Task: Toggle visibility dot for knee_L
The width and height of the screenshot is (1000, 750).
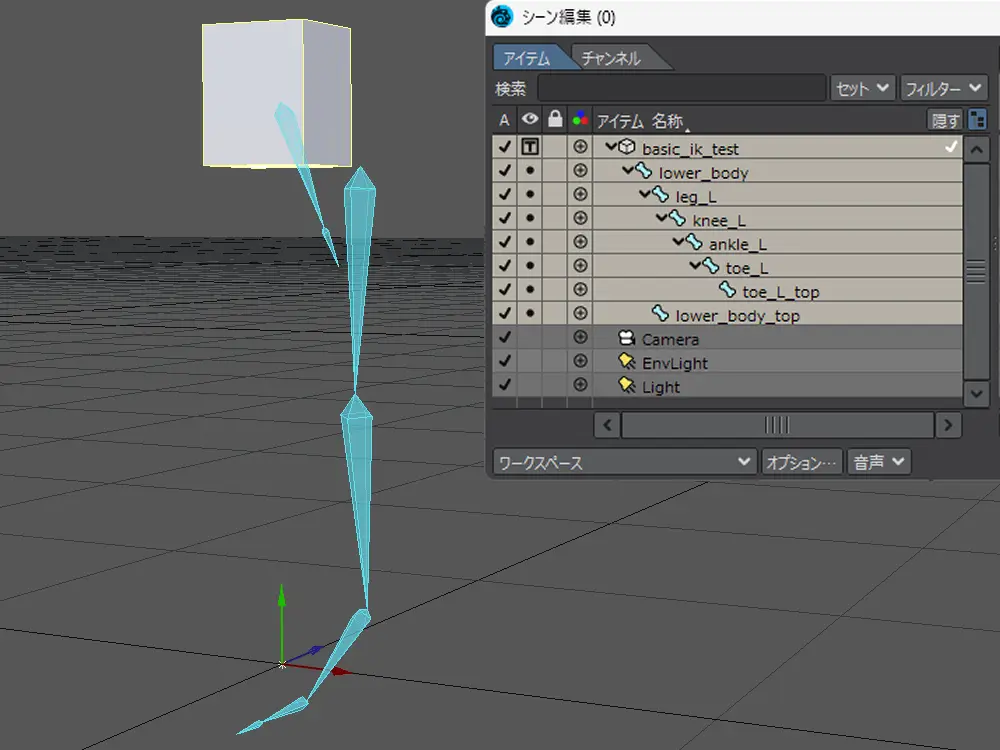Action: click(x=530, y=220)
